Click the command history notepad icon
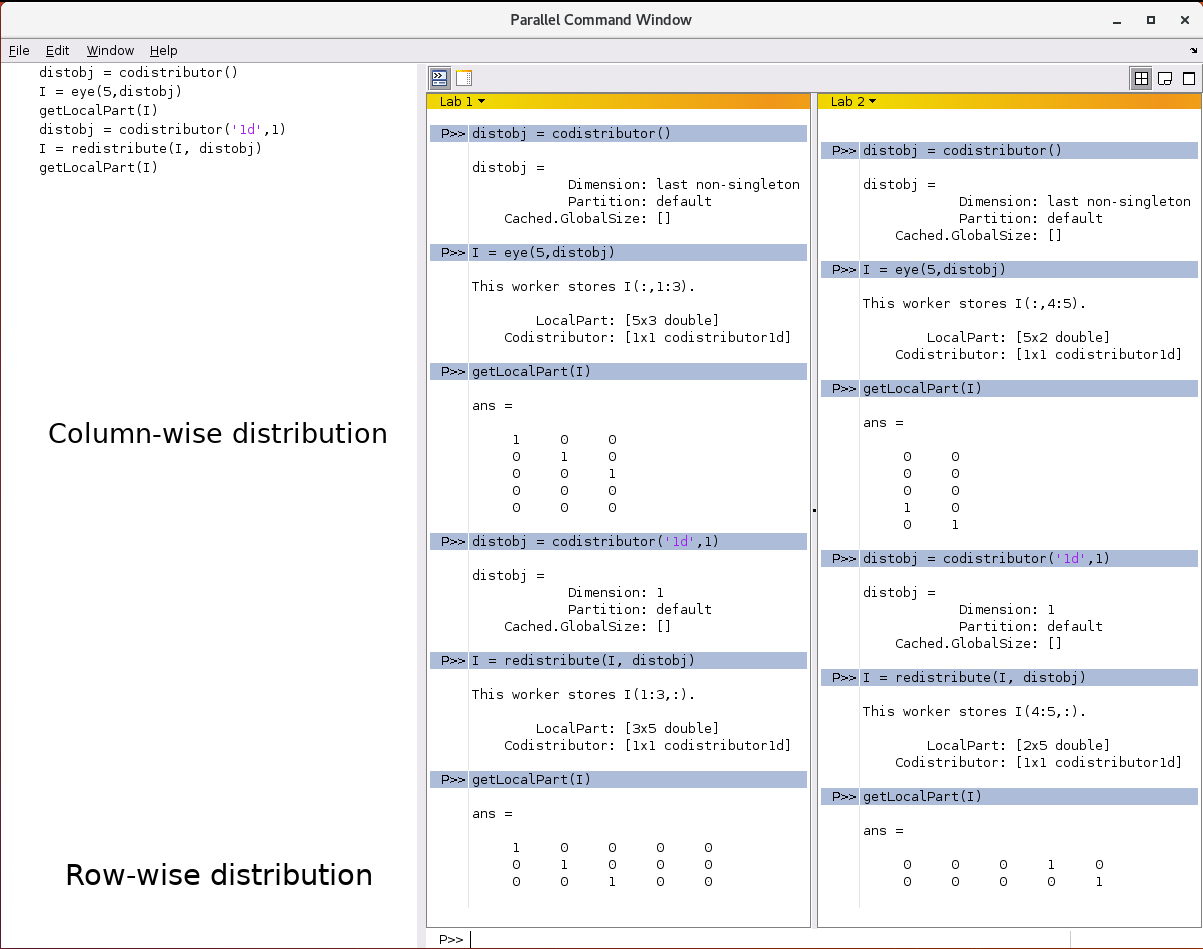Image resolution: width=1203 pixels, height=949 pixels. pyautogui.click(x=464, y=78)
